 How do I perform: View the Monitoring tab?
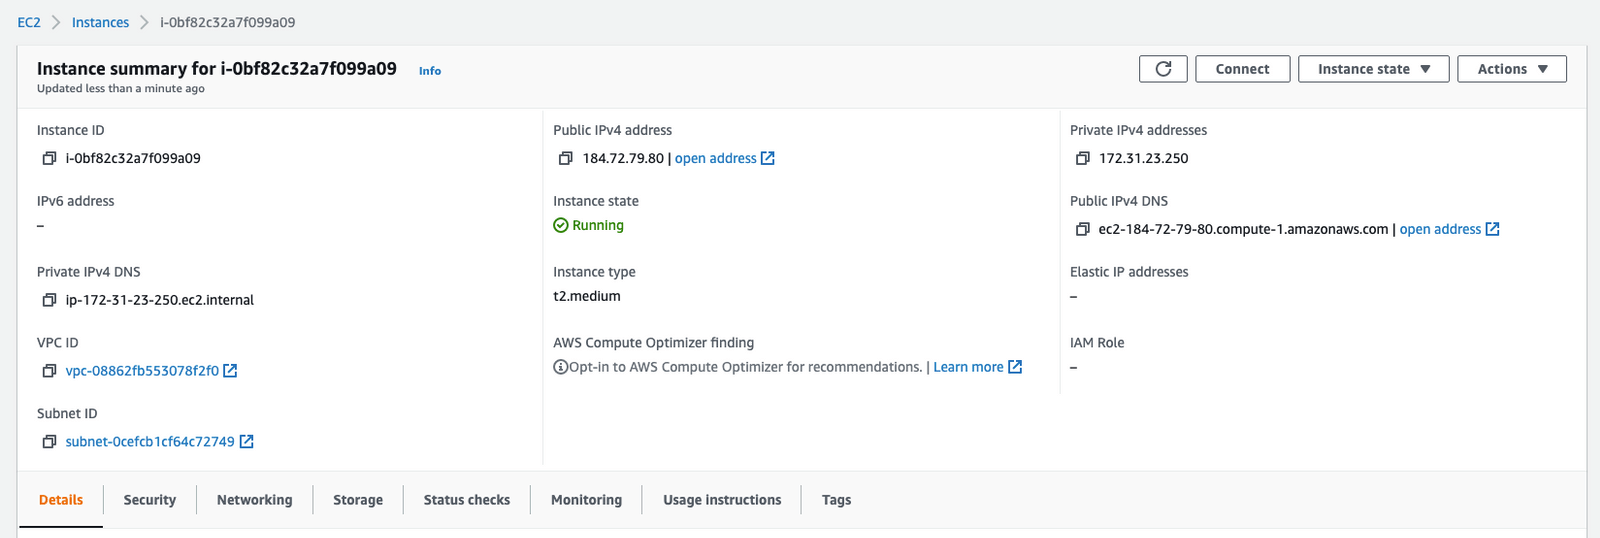[x=586, y=500]
